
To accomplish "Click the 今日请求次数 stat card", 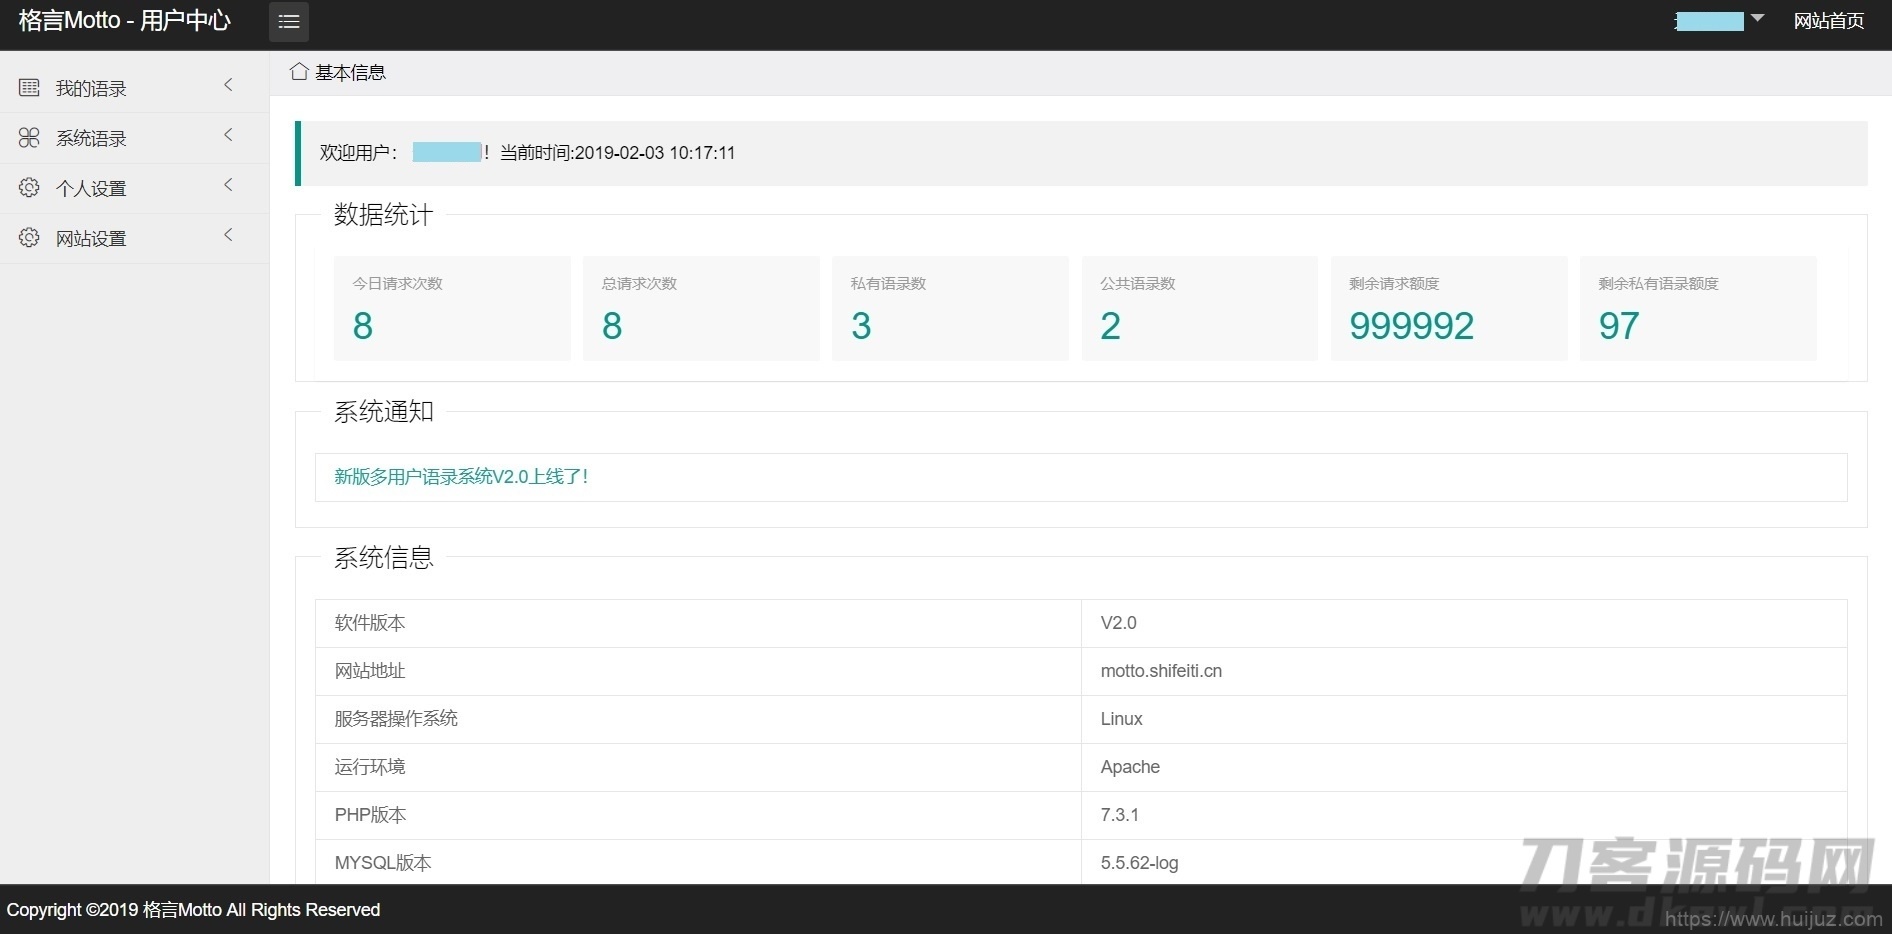I will (452, 308).
